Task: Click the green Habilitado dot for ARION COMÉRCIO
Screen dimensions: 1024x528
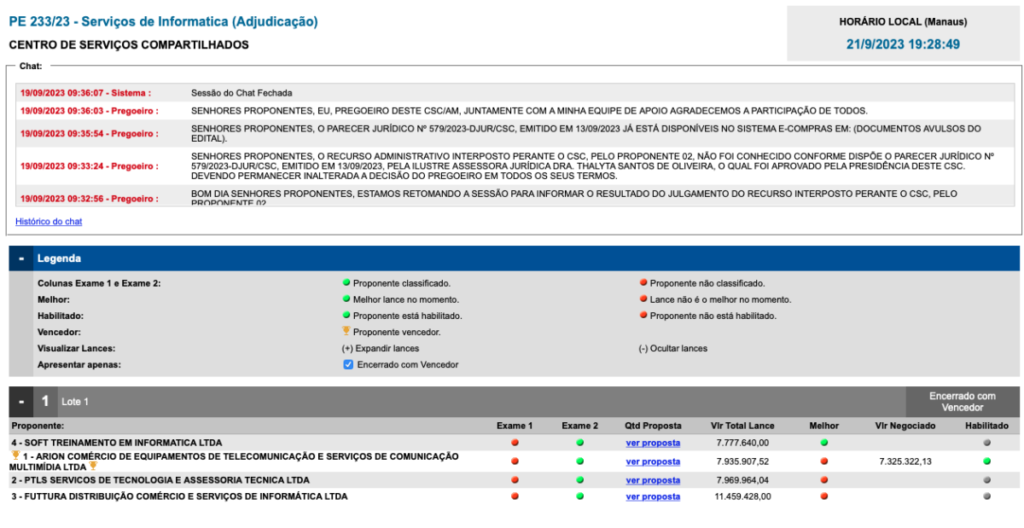Action: tap(987, 461)
